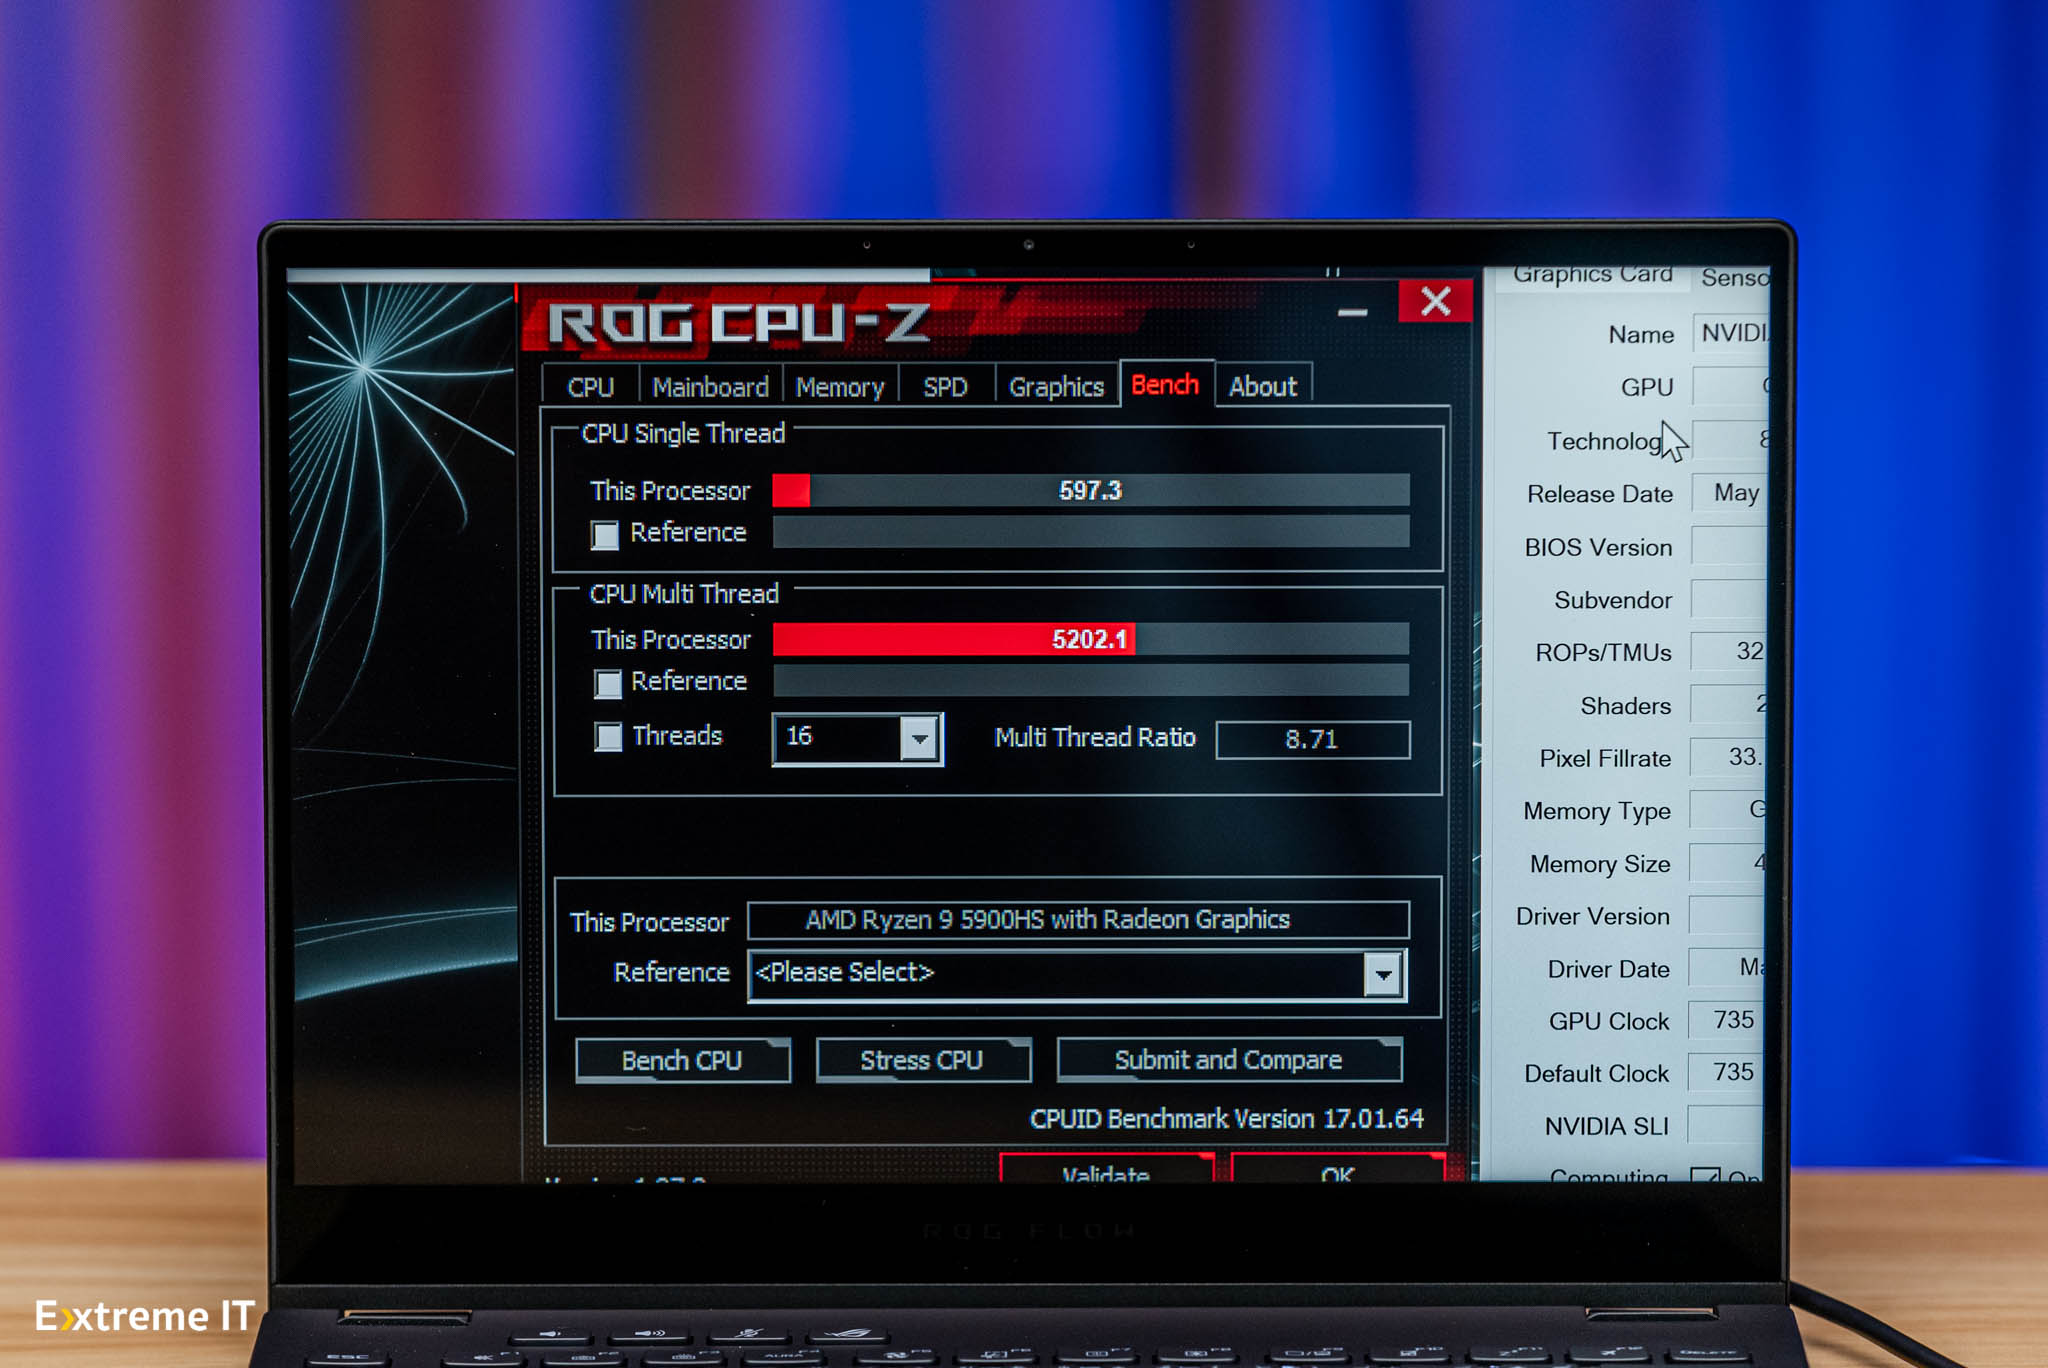Image resolution: width=2048 pixels, height=1368 pixels.
Task: Click the empty single thread Reference bar
Action: click(x=1091, y=532)
